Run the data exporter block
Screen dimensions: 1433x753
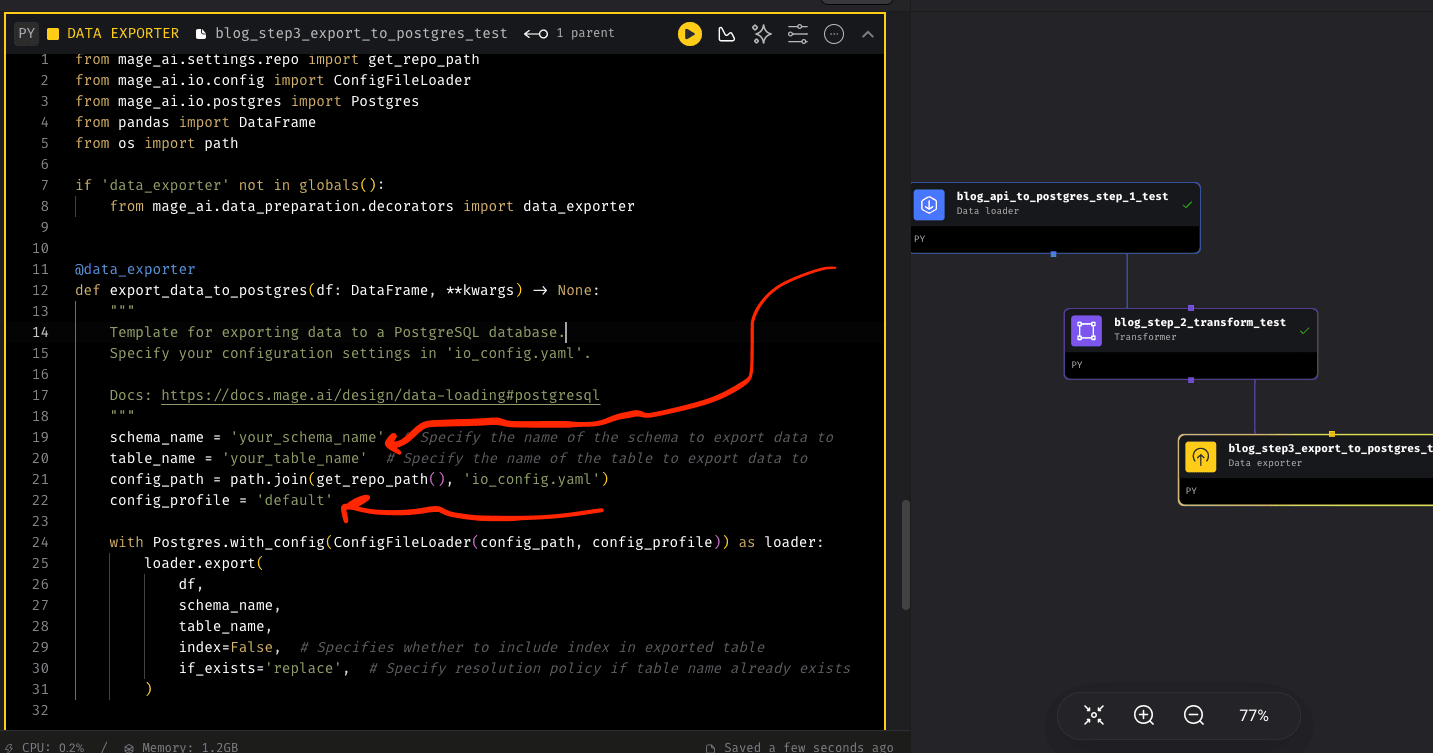pos(689,34)
